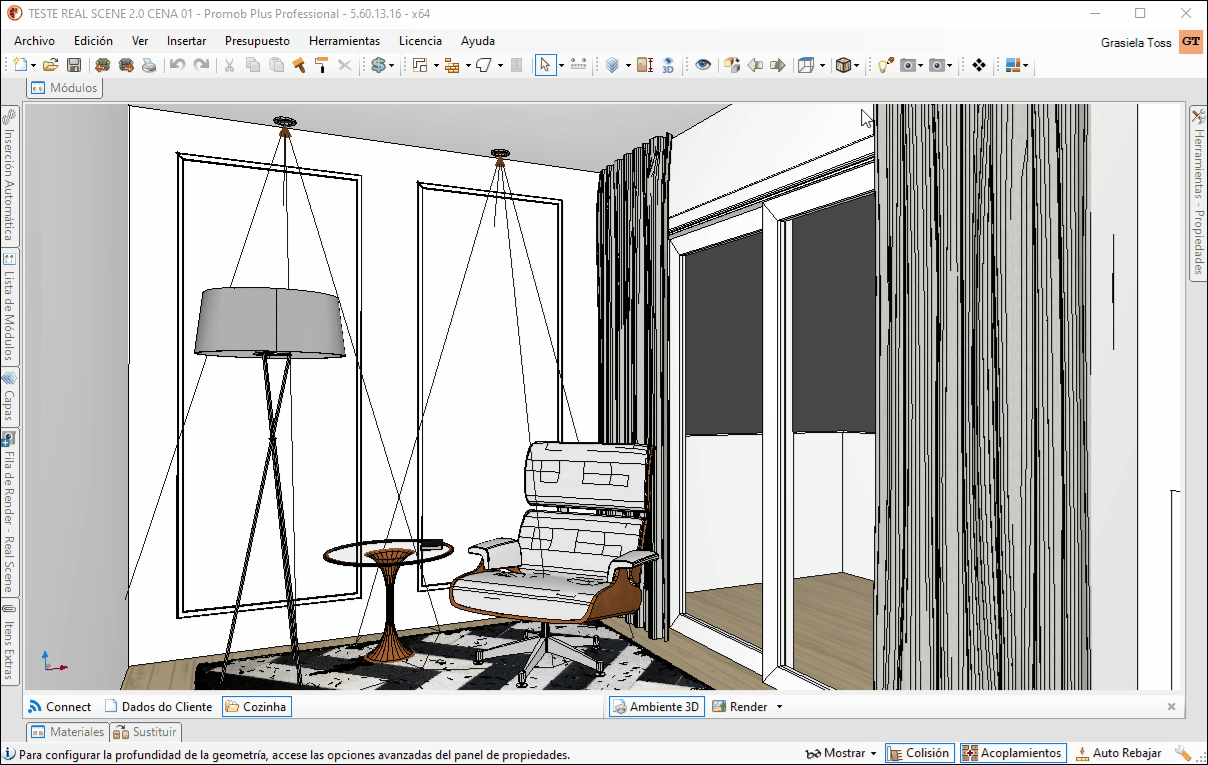Expand the budget dollar icon dropdown
Viewport: 1208px width, 765px height.
[x=391, y=65]
